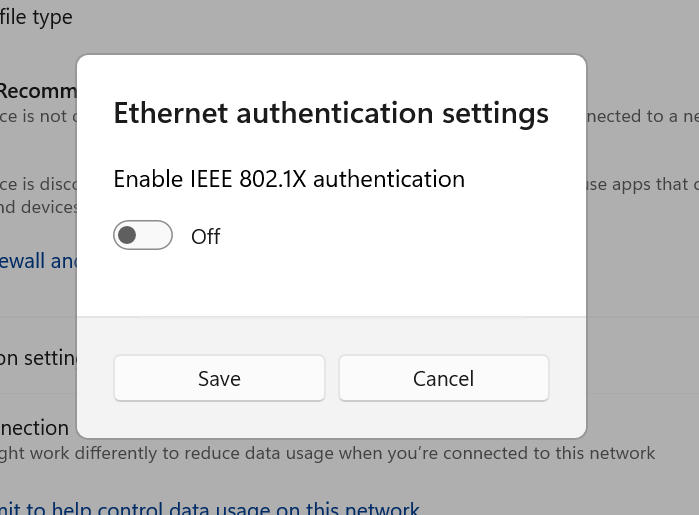This screenshot has width=699, height=515.
Task: Toggle the IEEE 802.1X authentication switch
Action: coord(143,236)
